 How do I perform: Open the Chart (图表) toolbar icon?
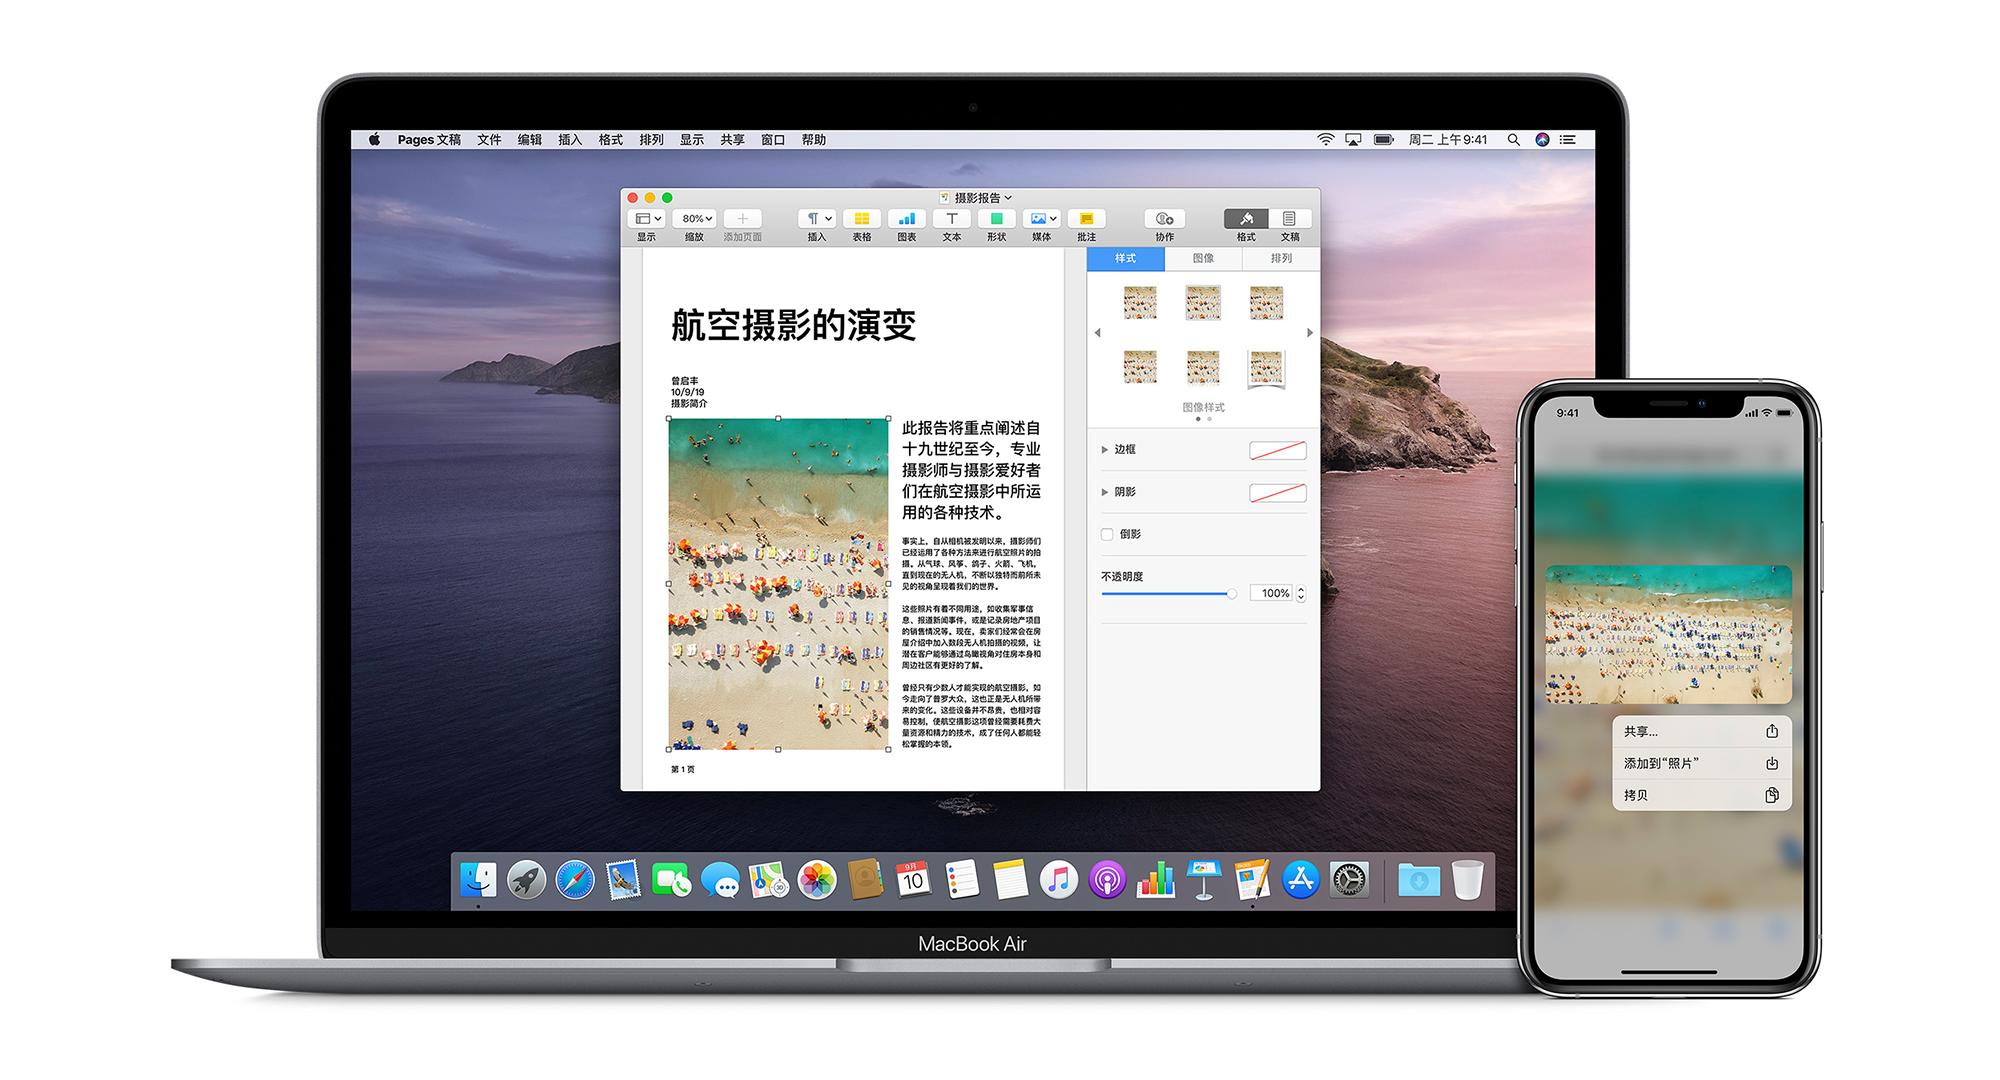906,219
